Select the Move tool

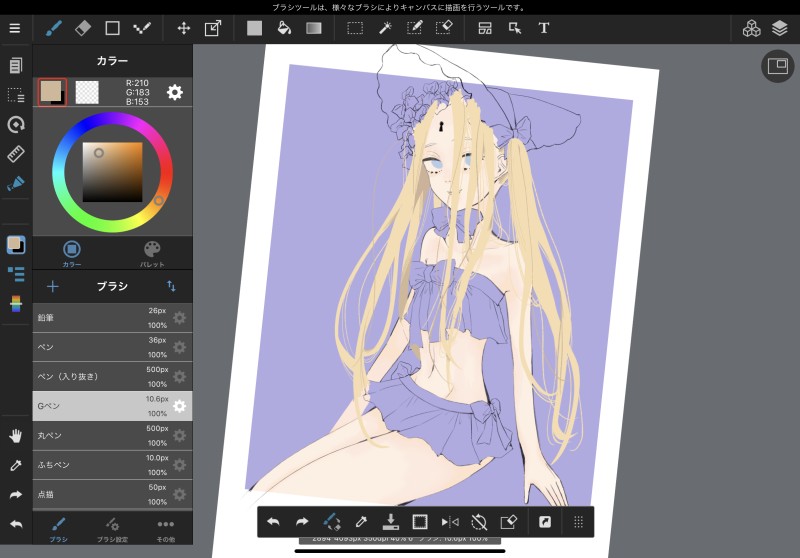pyautogui.click(x=184, y=28)
